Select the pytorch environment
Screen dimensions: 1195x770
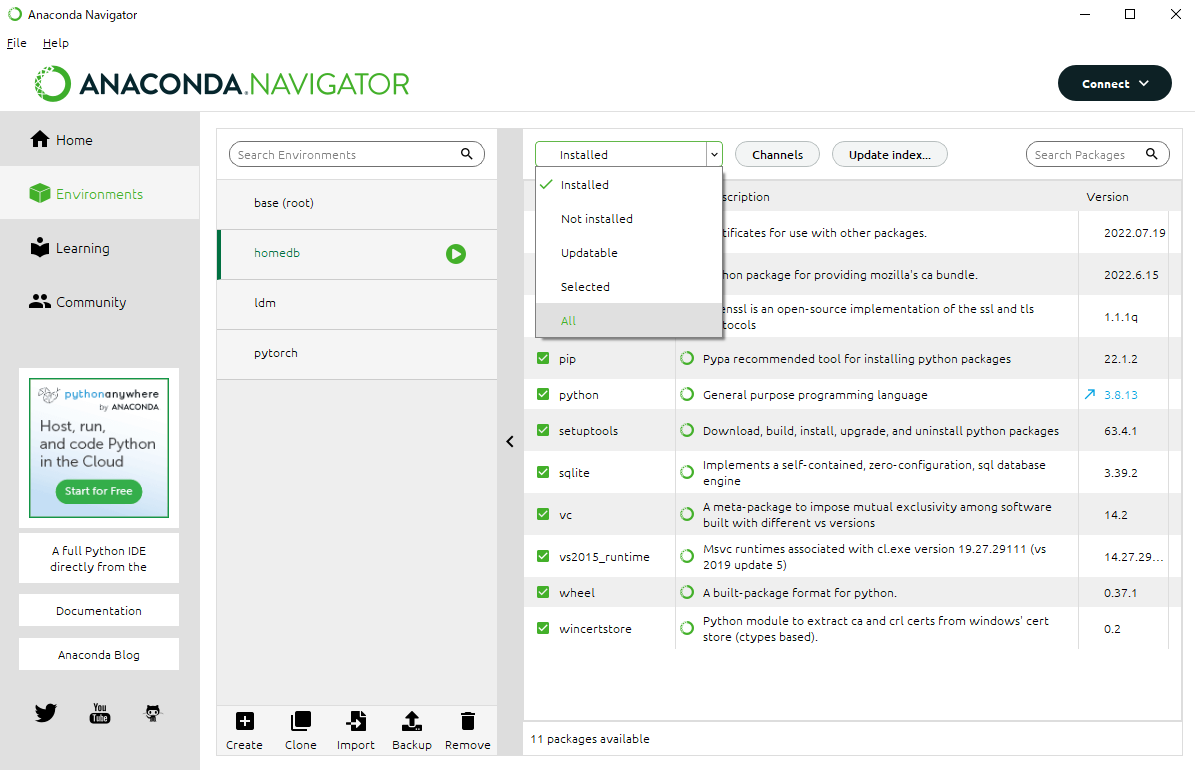pyautogui.click(x=357, y=353)
